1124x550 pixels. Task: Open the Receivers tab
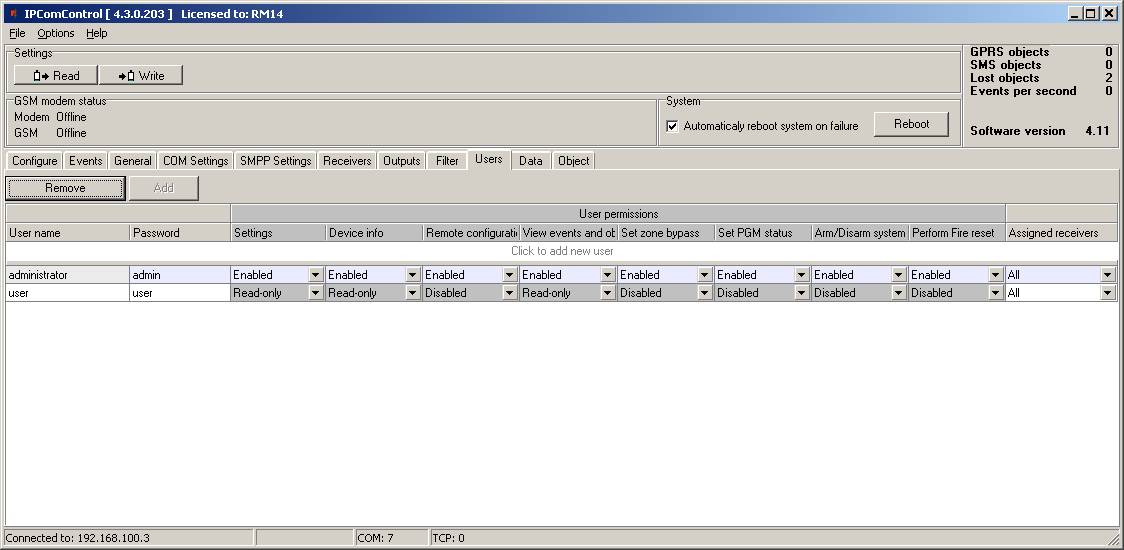pos(347,161)
